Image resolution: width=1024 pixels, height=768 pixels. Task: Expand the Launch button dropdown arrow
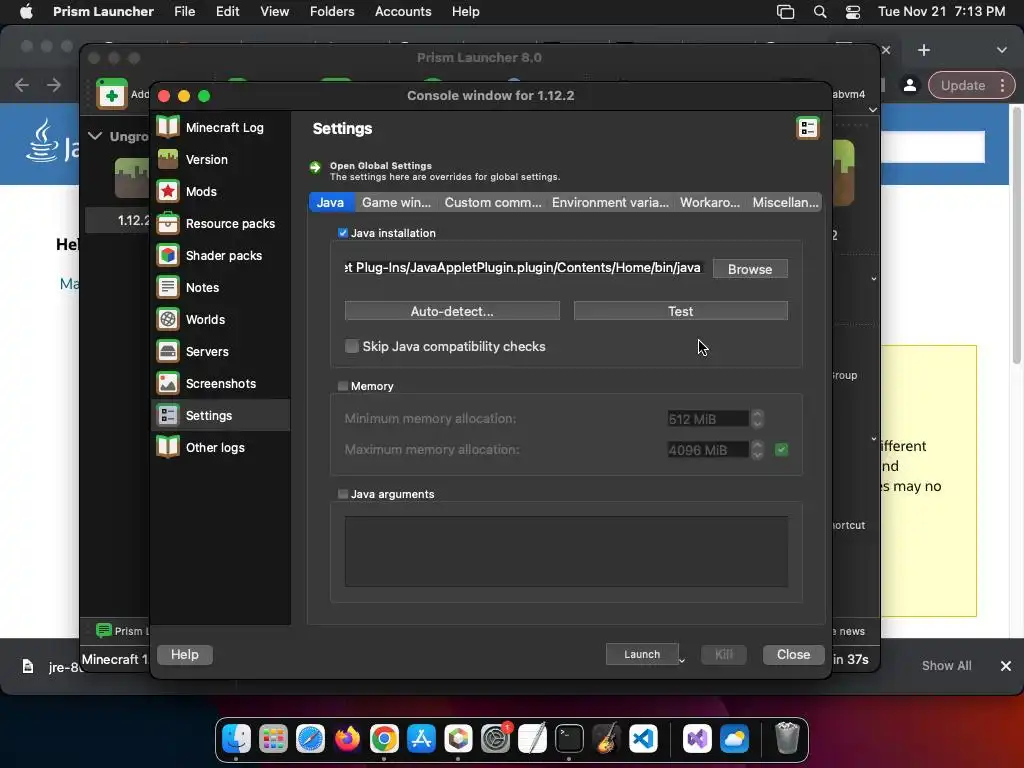click(x=682, y=660)
